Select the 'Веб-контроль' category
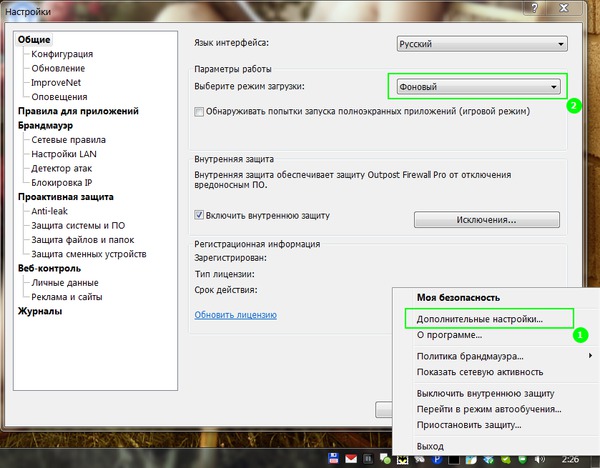The width and height of the screenshot is (600, 468). click(x=49, y=268)
